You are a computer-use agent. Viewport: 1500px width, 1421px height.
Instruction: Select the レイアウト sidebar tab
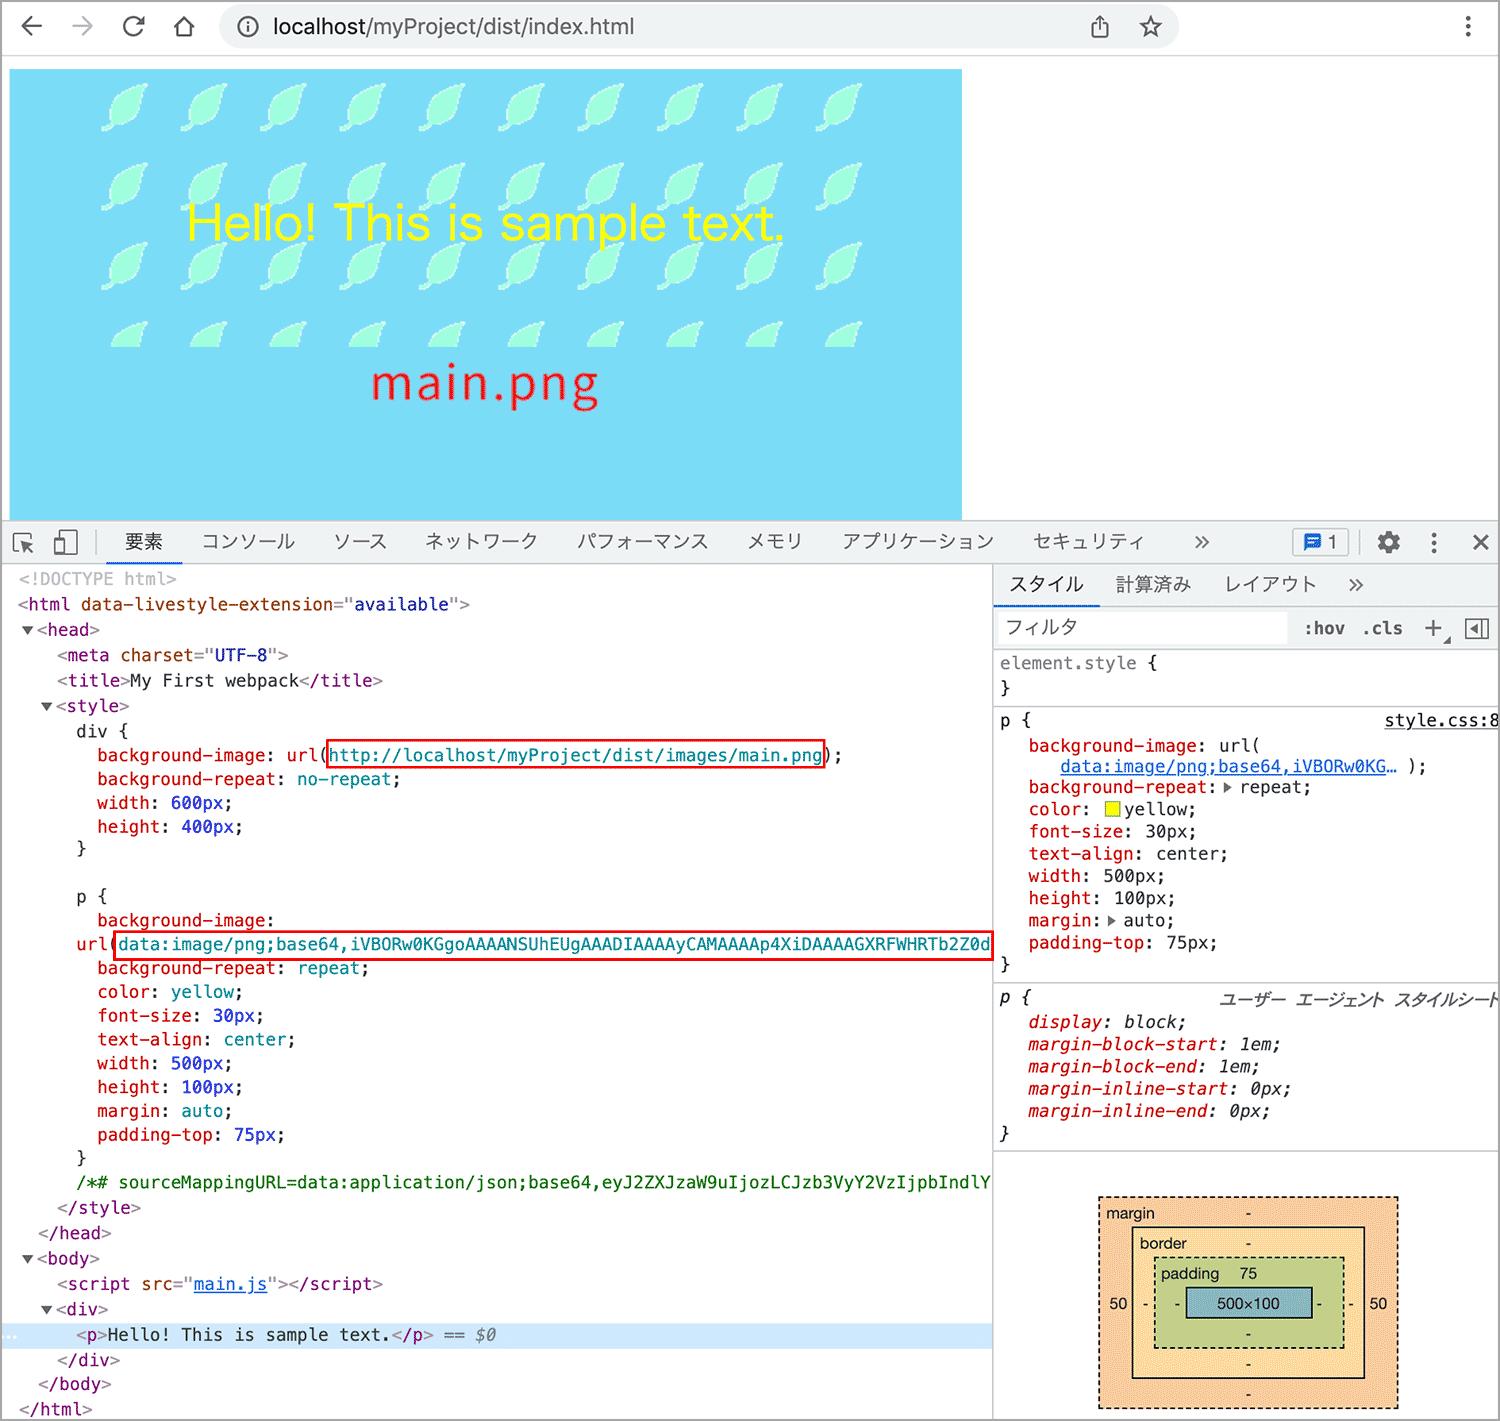pos(1270,585)
